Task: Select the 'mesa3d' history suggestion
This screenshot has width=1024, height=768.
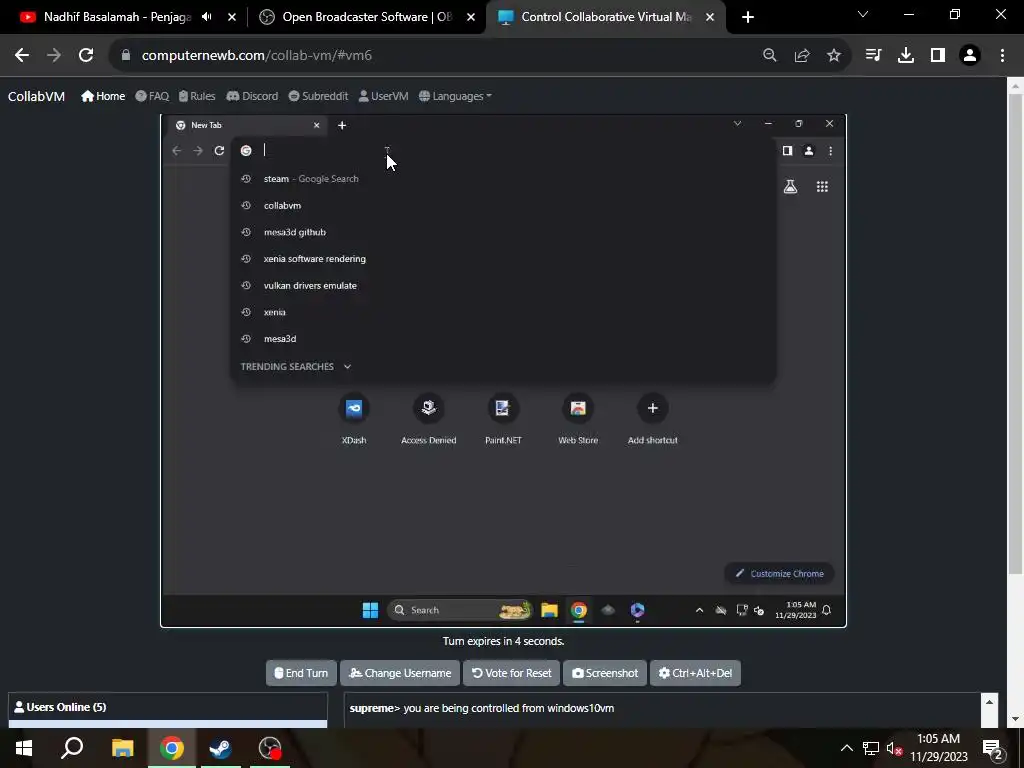Action: (503, 338)
